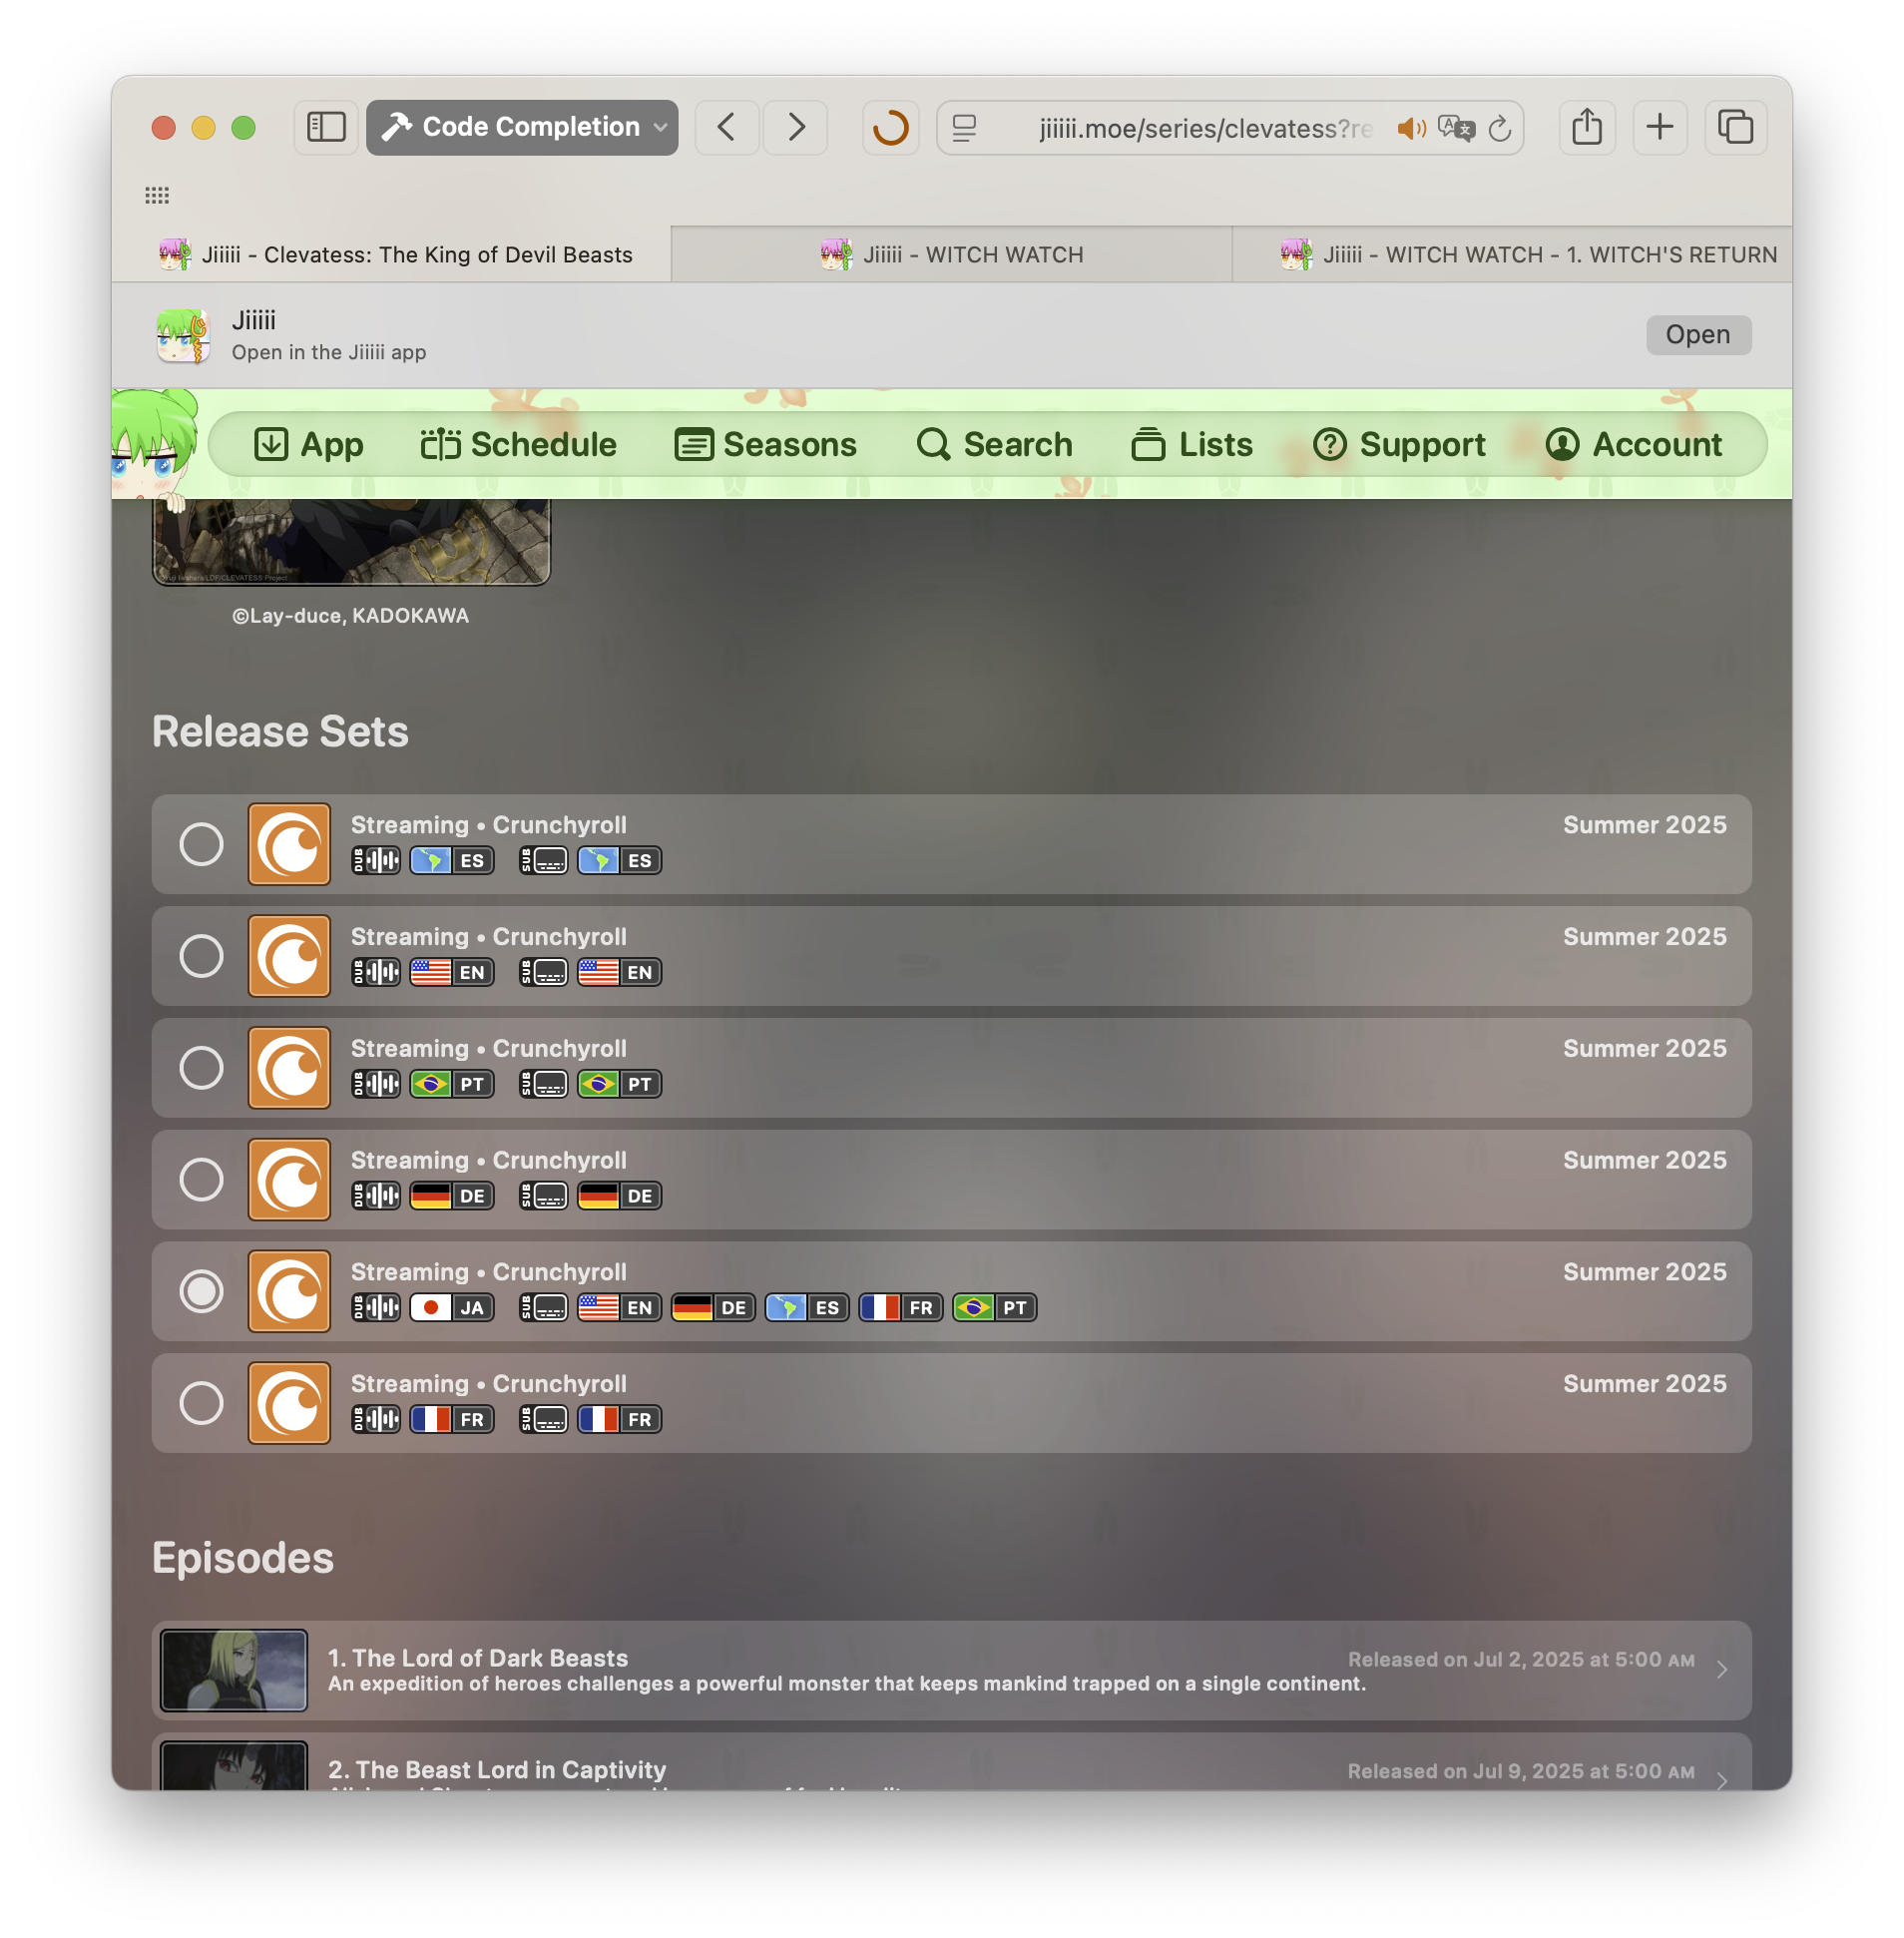Screen dimensions: 1904x1938
Task: Click Crunchyroll logo in the JA release set
Action: (x=289, y=1292)
